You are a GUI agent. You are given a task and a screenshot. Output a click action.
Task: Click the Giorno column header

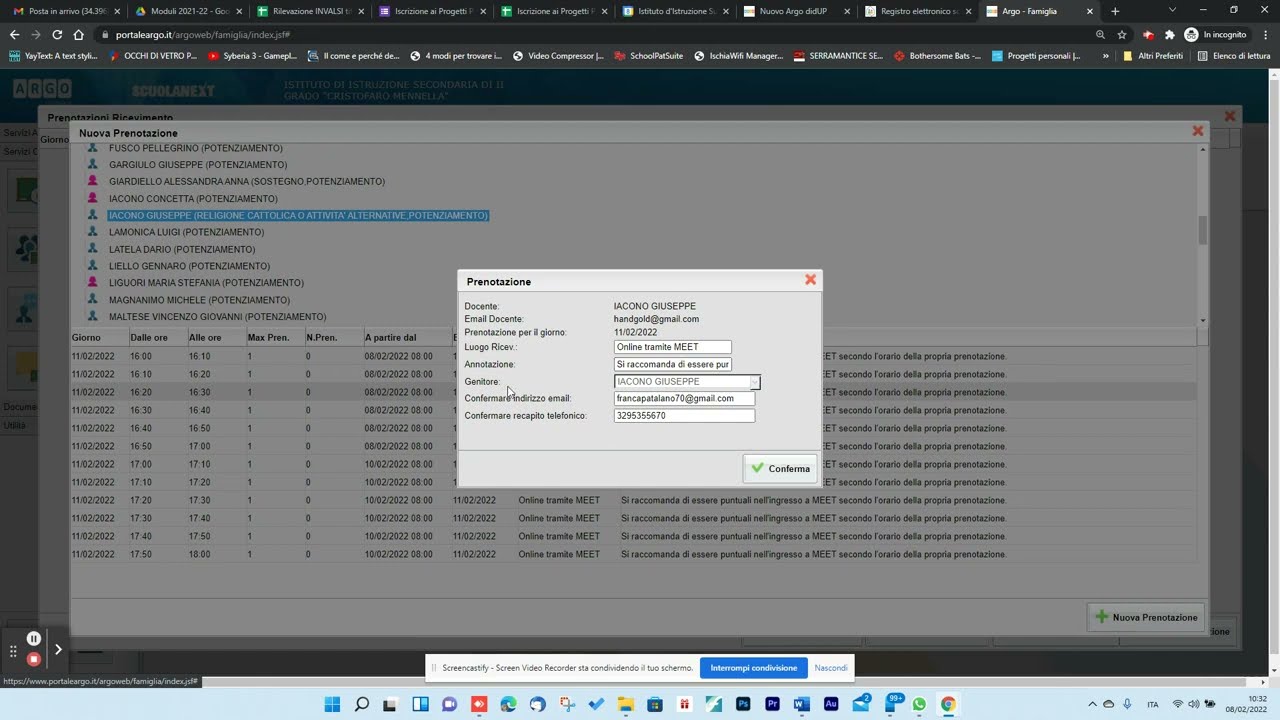tap(99, 338)
